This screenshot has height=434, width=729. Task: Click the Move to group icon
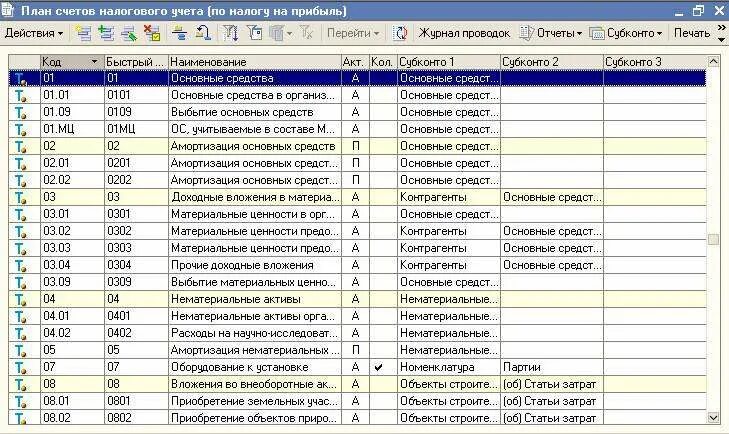point(203,33)
